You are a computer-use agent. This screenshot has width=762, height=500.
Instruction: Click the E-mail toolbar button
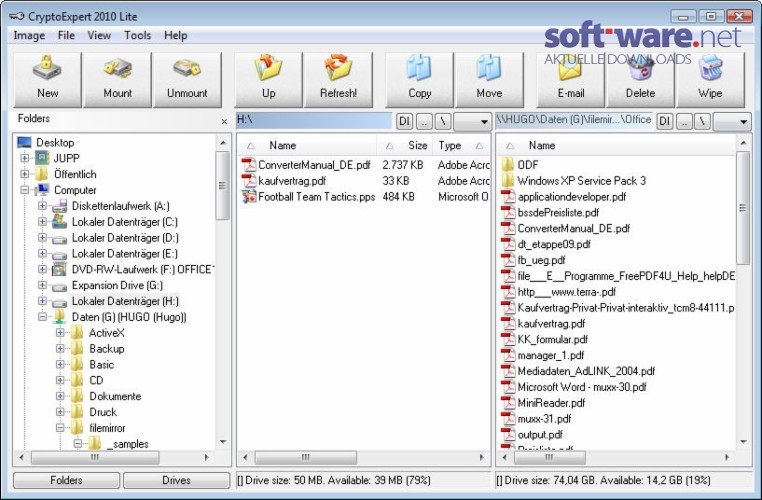(571, 80)
